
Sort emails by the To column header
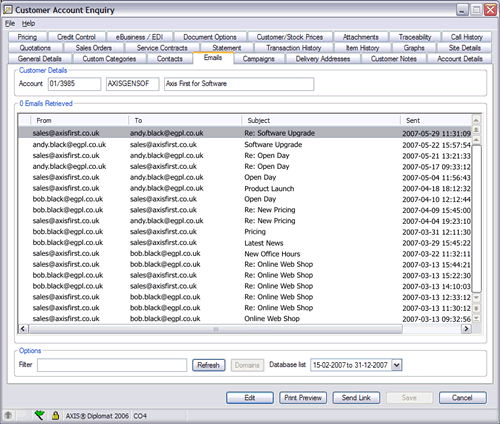pos(185,120)
